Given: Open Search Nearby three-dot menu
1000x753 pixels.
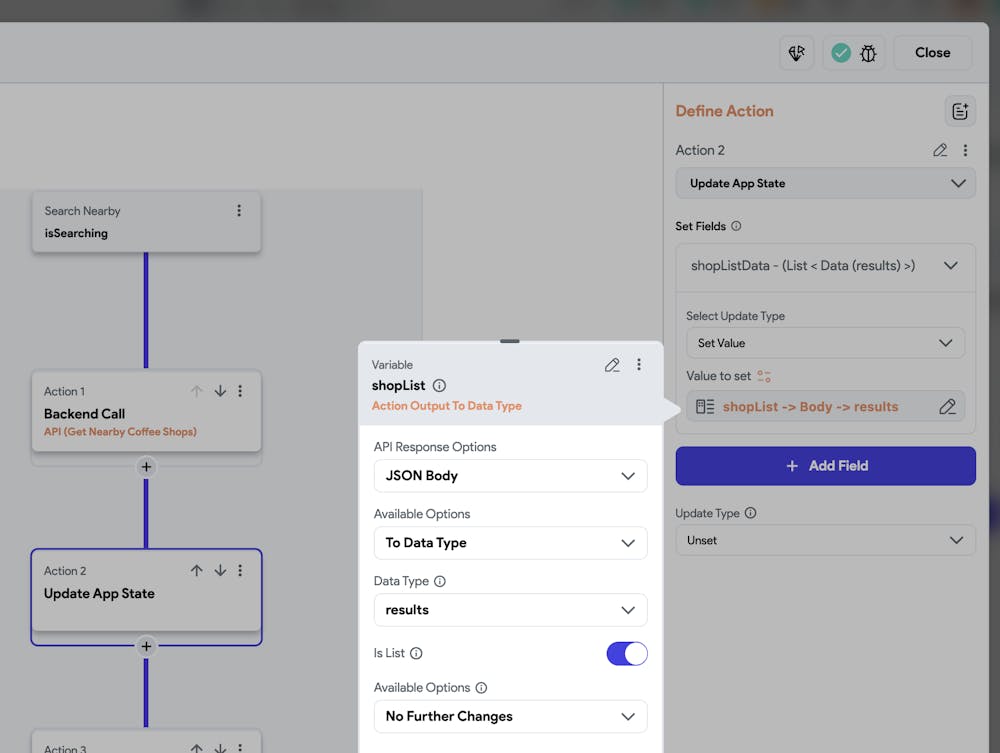Looking at the screenshot, I should coord(239,211).
